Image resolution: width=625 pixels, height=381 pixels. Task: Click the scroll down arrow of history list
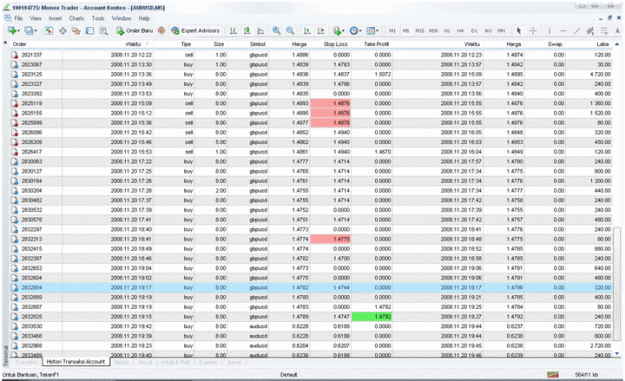(617, 354)
